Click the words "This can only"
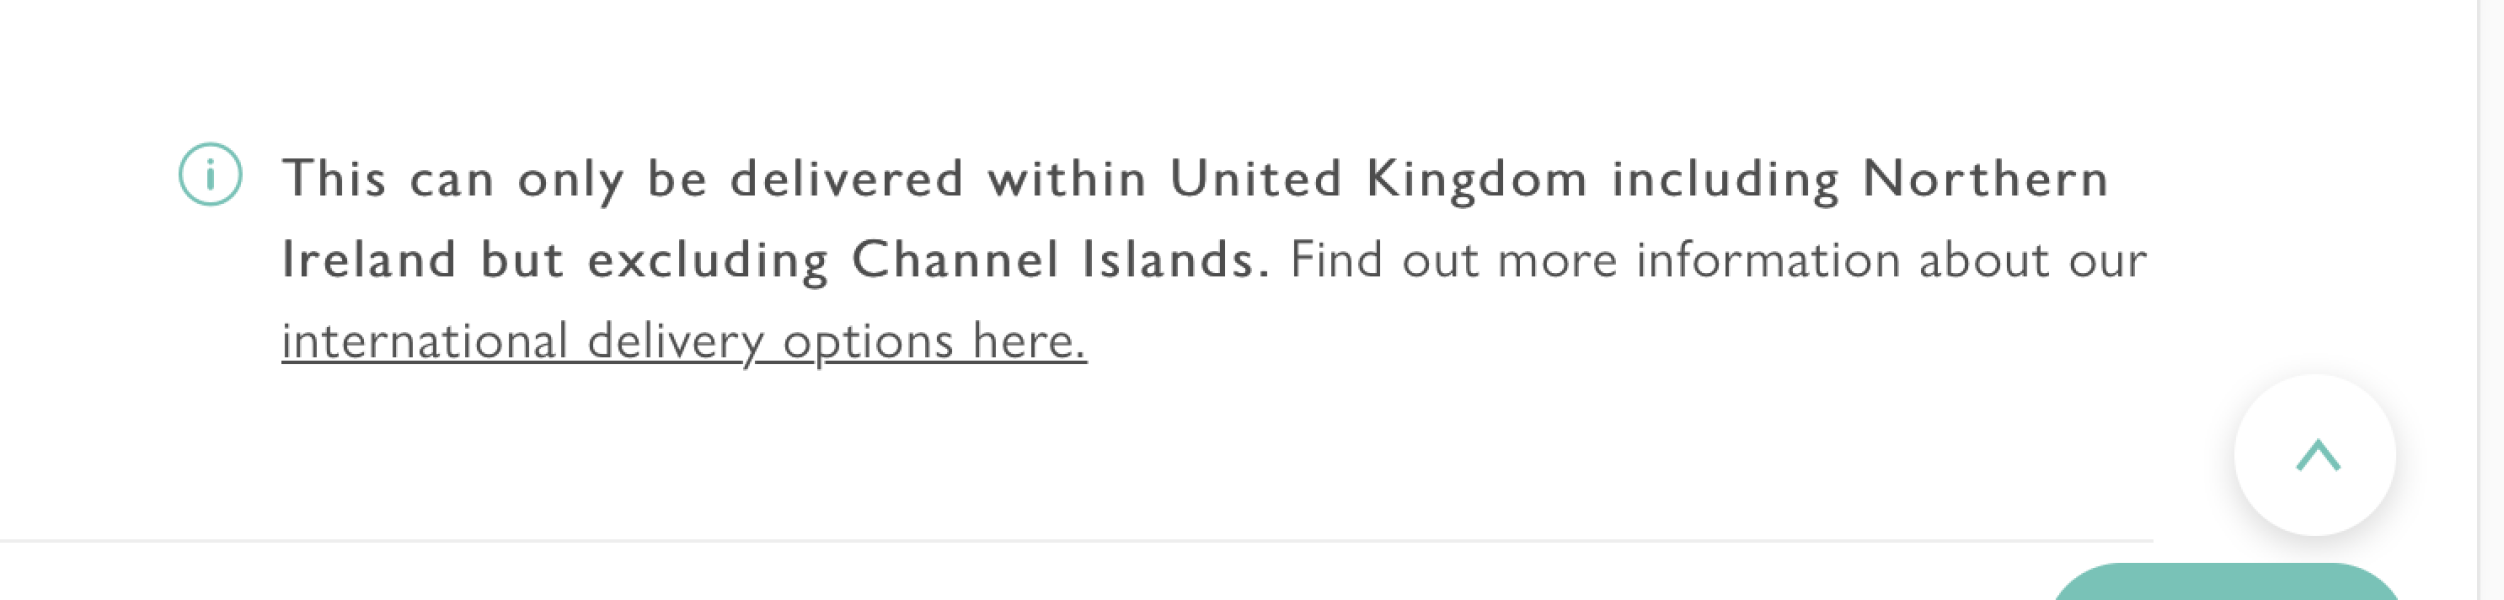The width and height of the screenshot is (2504, 600). click(x=452, y=180)
